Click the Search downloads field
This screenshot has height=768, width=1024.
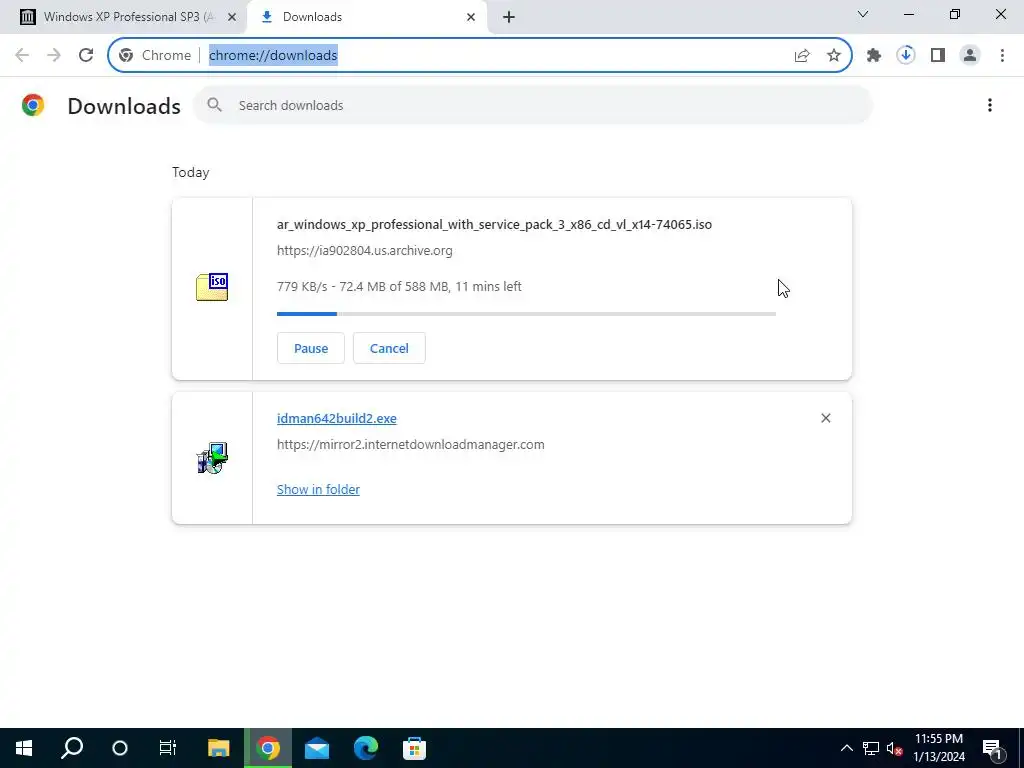pyautogui.click(x=532, y=105)
